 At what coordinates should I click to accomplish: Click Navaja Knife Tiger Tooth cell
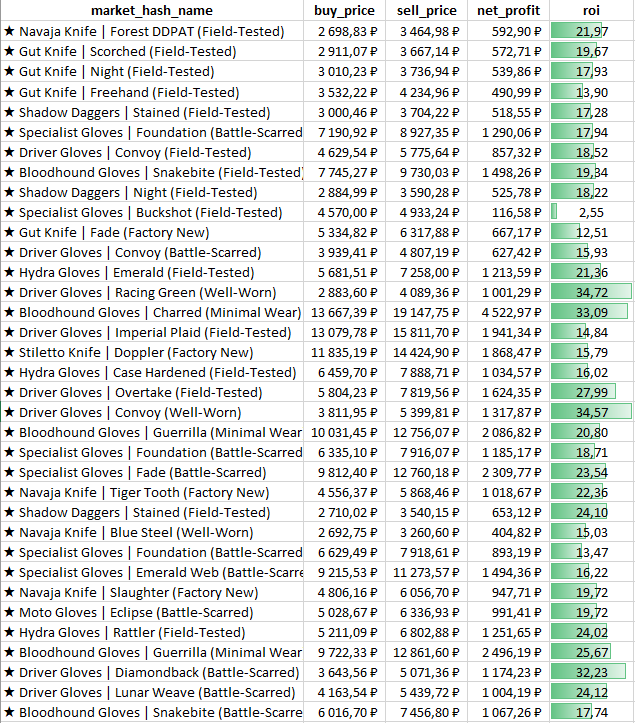click(152, 492)
